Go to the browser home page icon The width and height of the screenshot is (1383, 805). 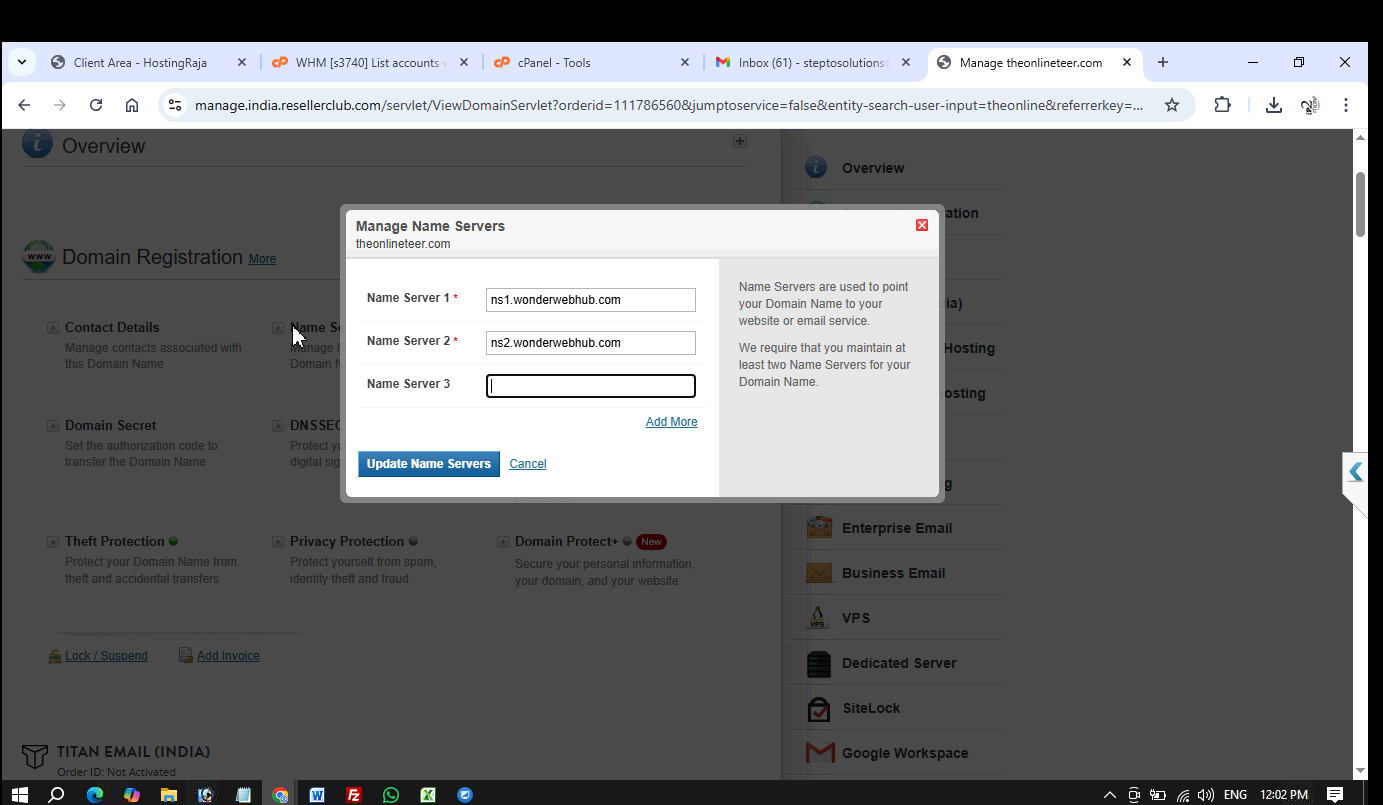(x=132, y=105)
